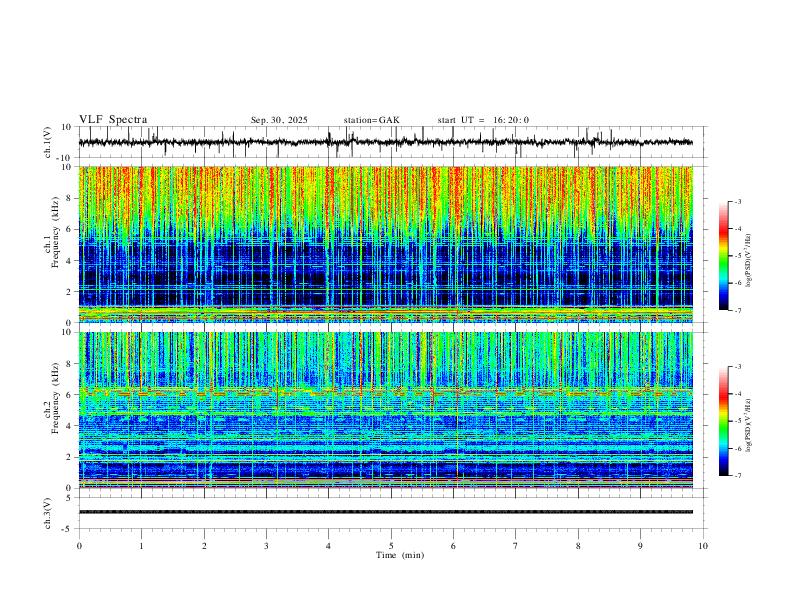792x612 pixels.
Task: Click the ch.3 voltage trace strip
Action: click(385, 512)
